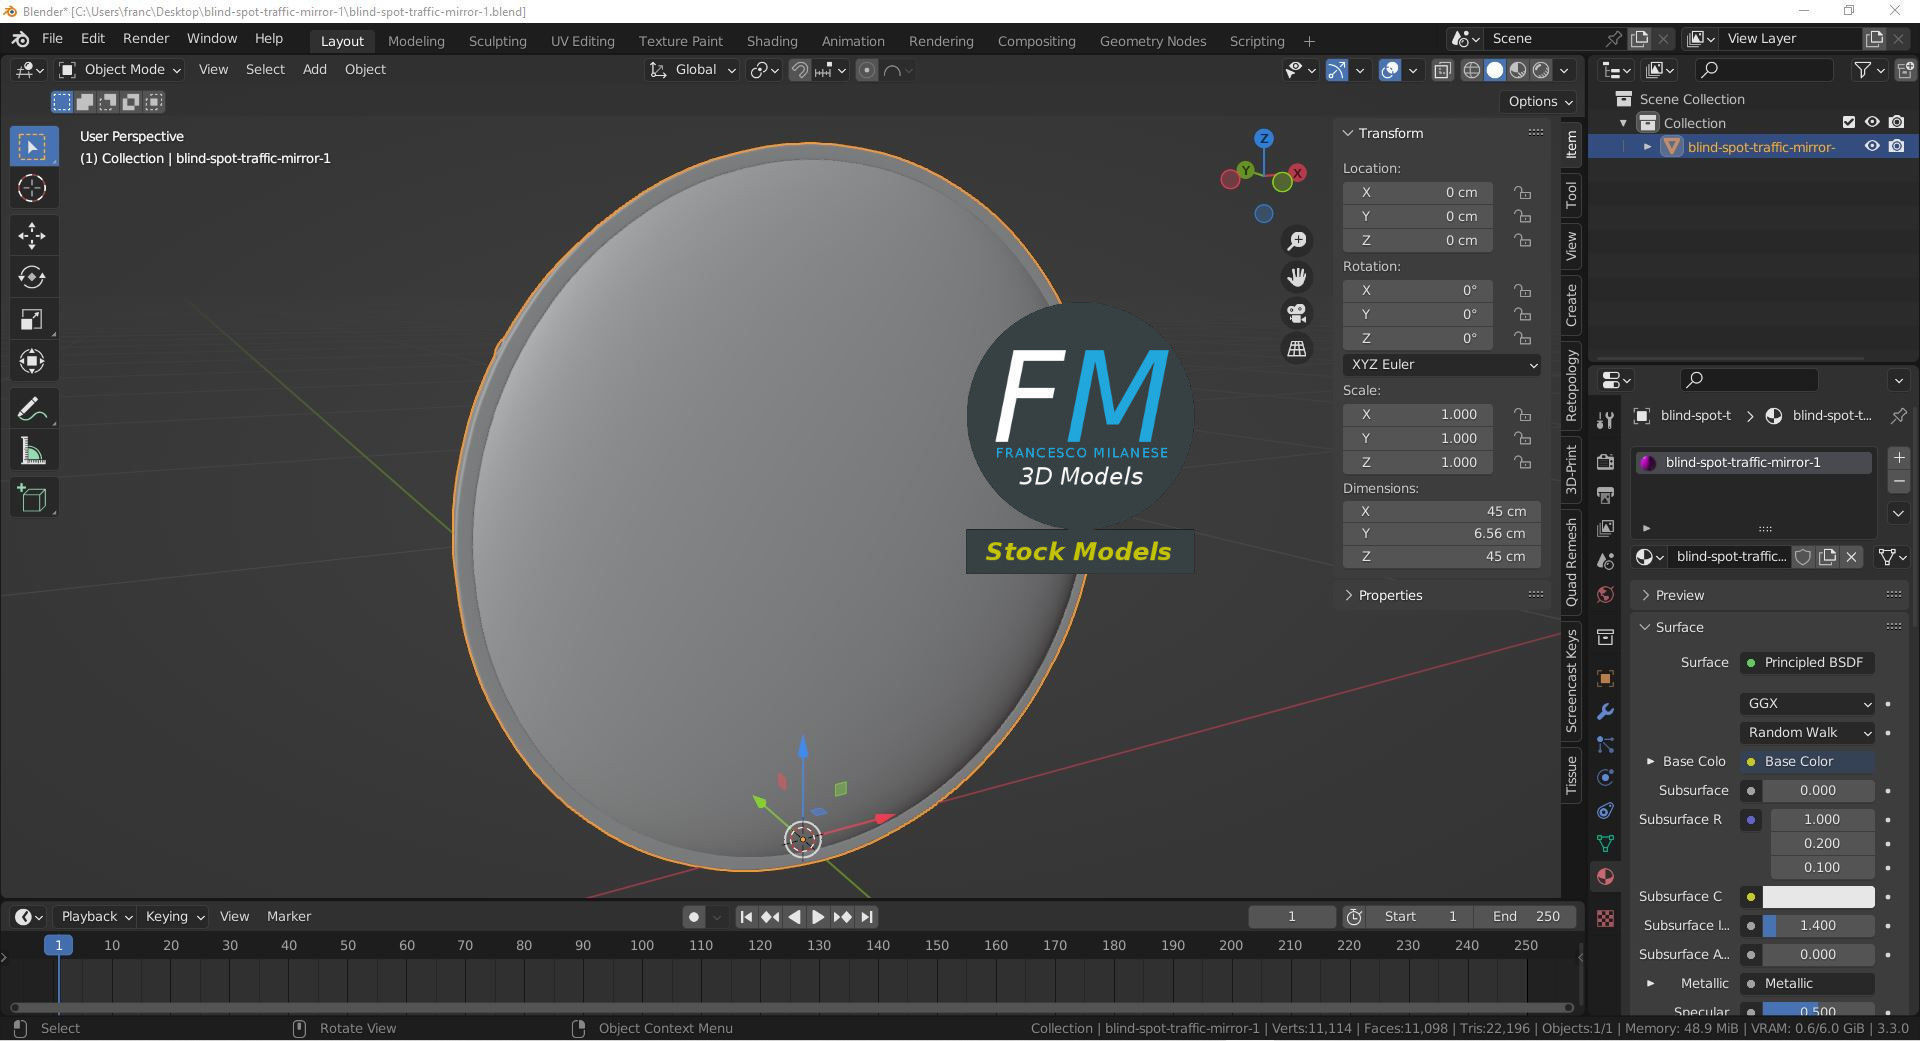Open Physics properties icon
Screen dimensions: 1920x1041
pos(1605,777)
